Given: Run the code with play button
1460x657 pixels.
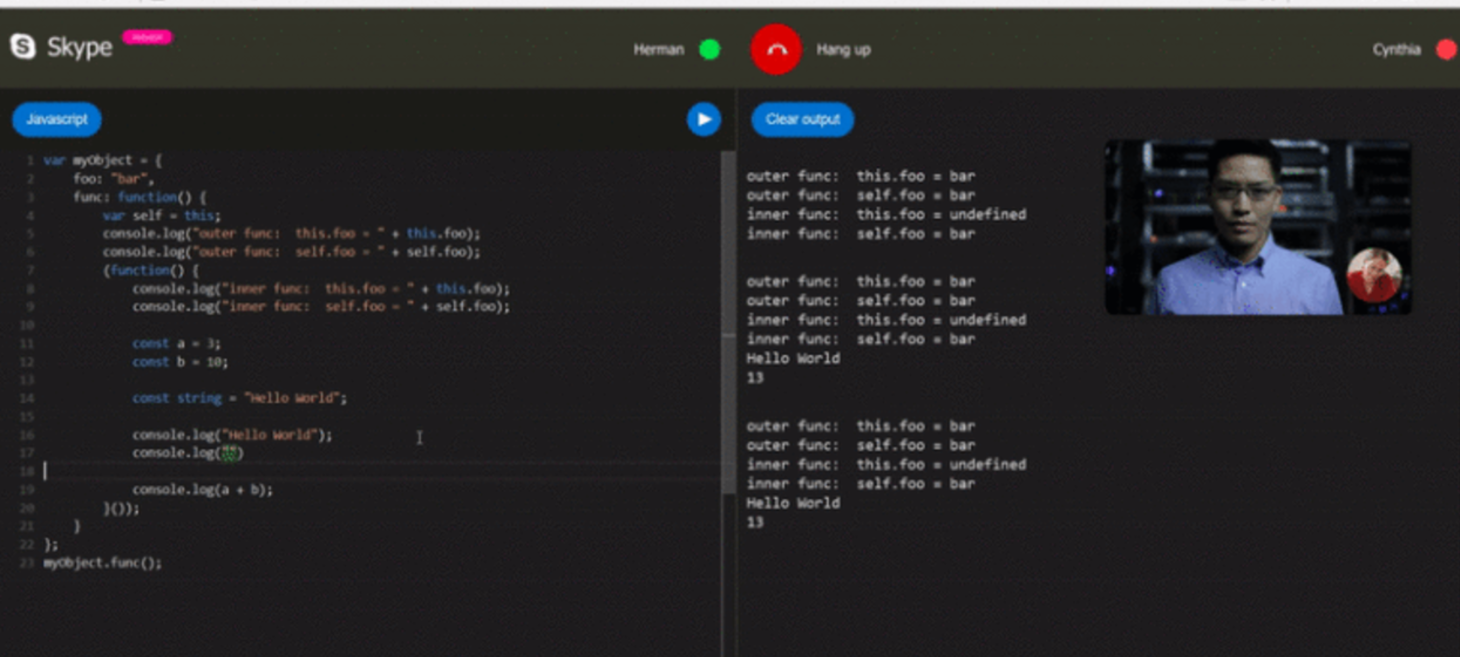Looking at the screenshot, I should pos(704,119).
